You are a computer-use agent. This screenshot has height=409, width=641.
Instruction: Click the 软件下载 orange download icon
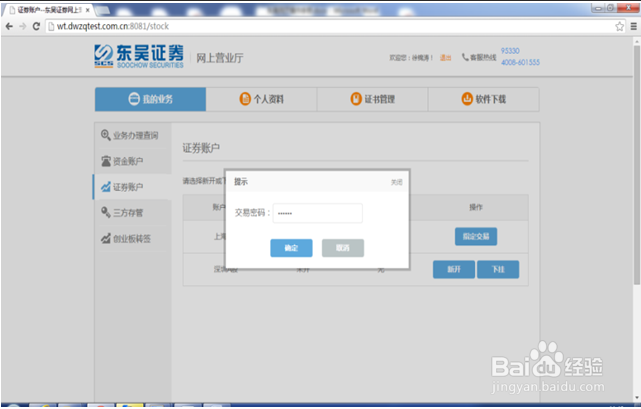click(467, 99)
